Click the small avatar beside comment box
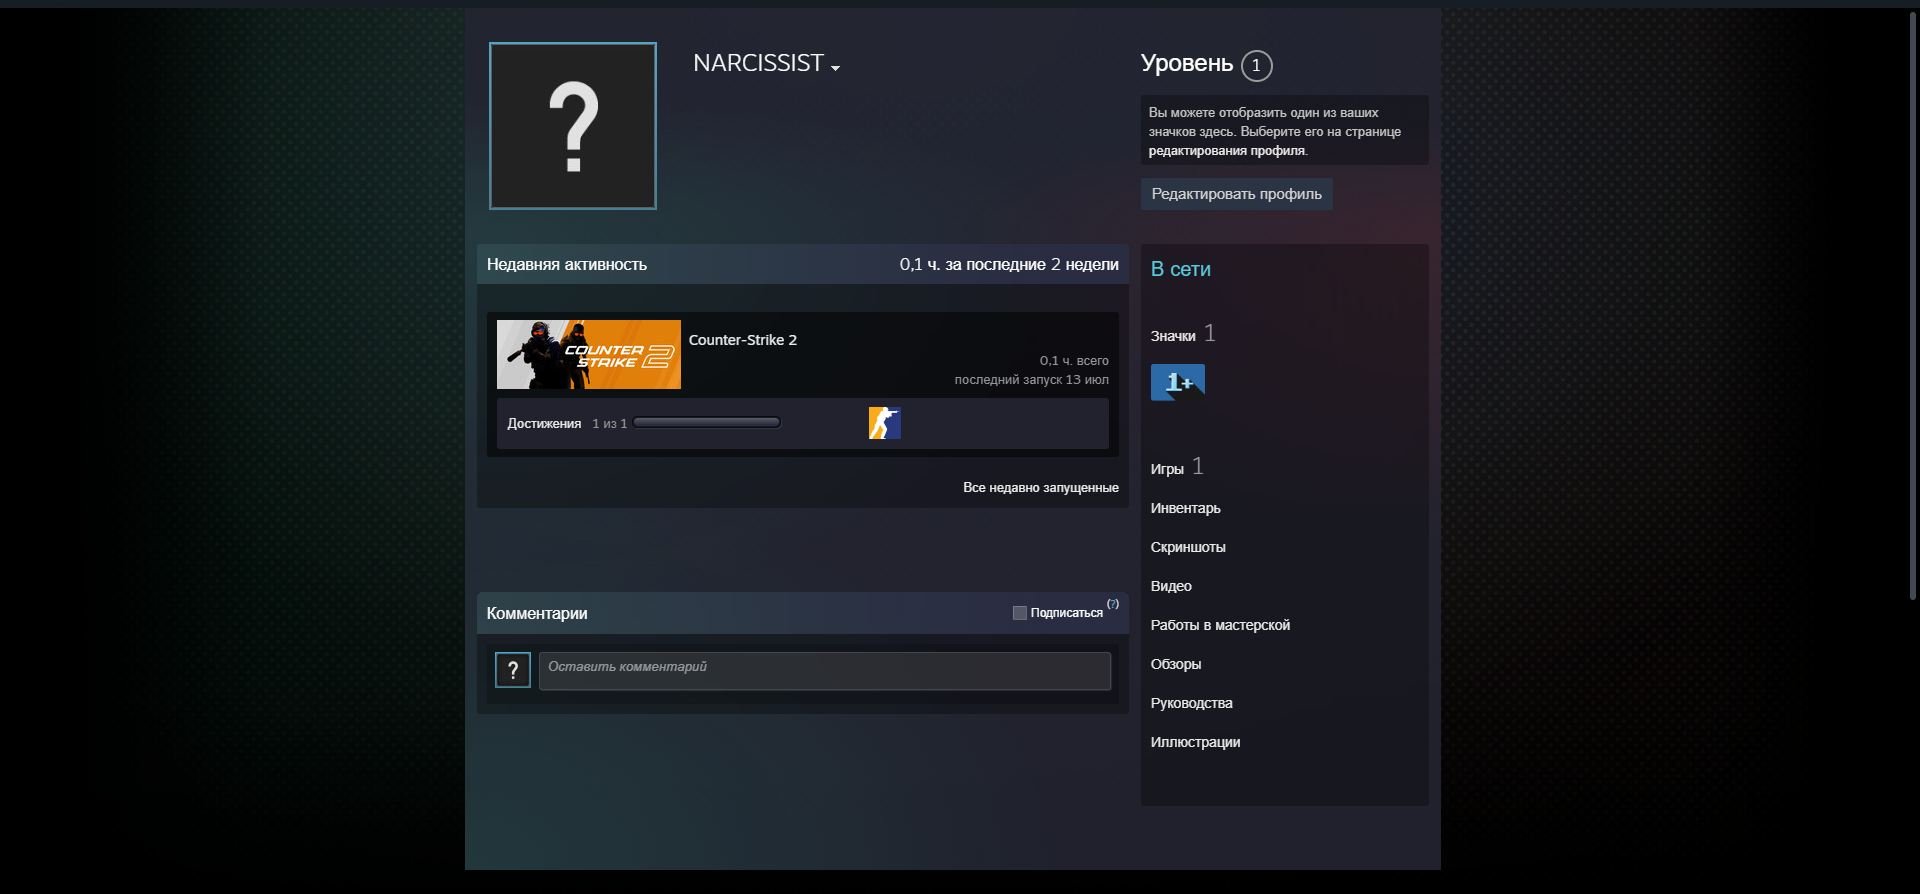 point(513,670)
